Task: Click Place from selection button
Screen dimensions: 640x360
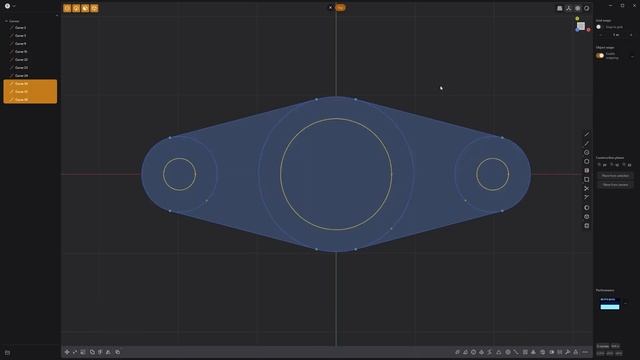Action: [x=615, y=176]
